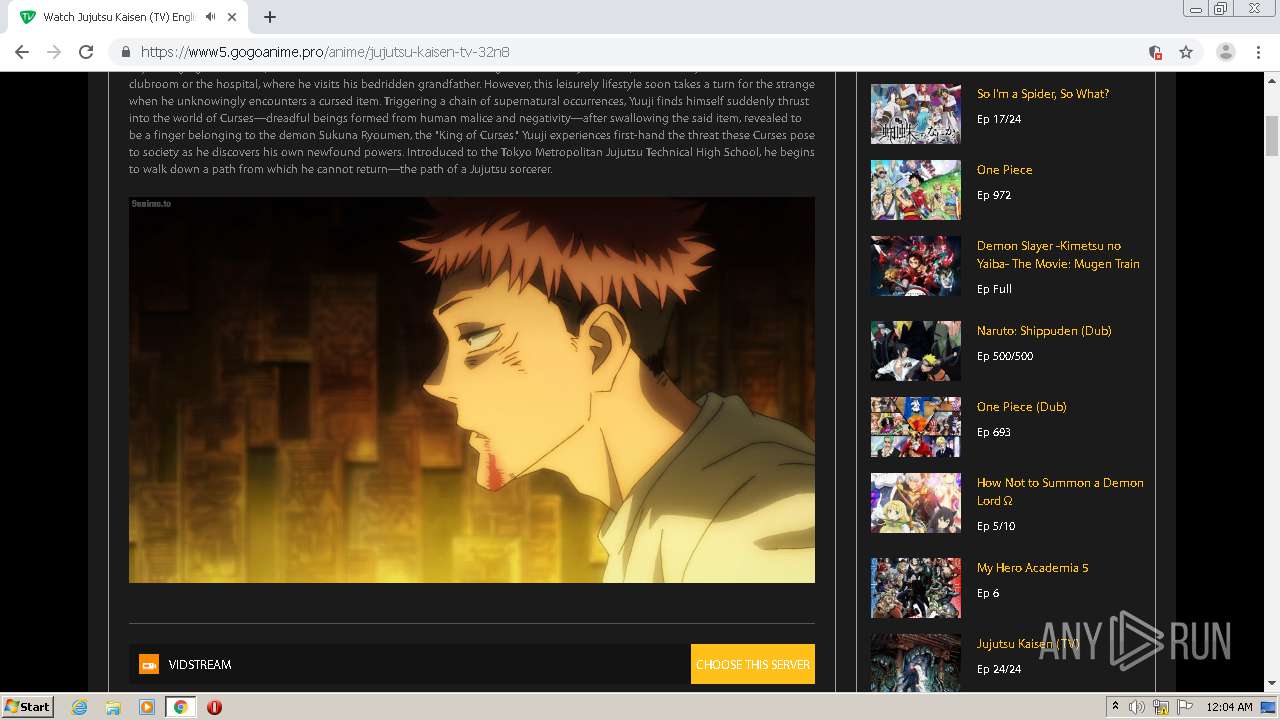1280x720 pixels.
Task: Go back with the browser back arrow
Action: pos(22,52)
